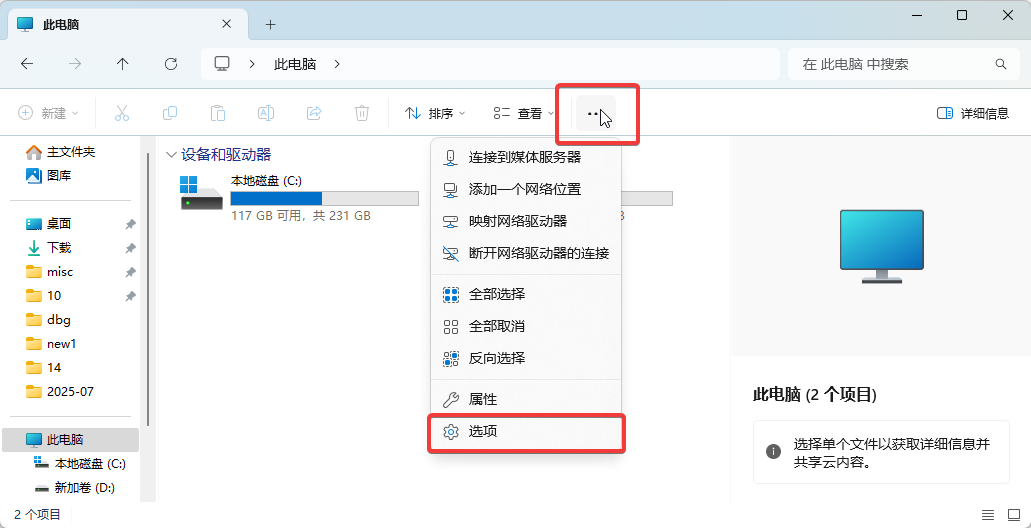Screen dimensions: 1031x528
Task: Click the C: drive usage bar
Action: [324, 199]
